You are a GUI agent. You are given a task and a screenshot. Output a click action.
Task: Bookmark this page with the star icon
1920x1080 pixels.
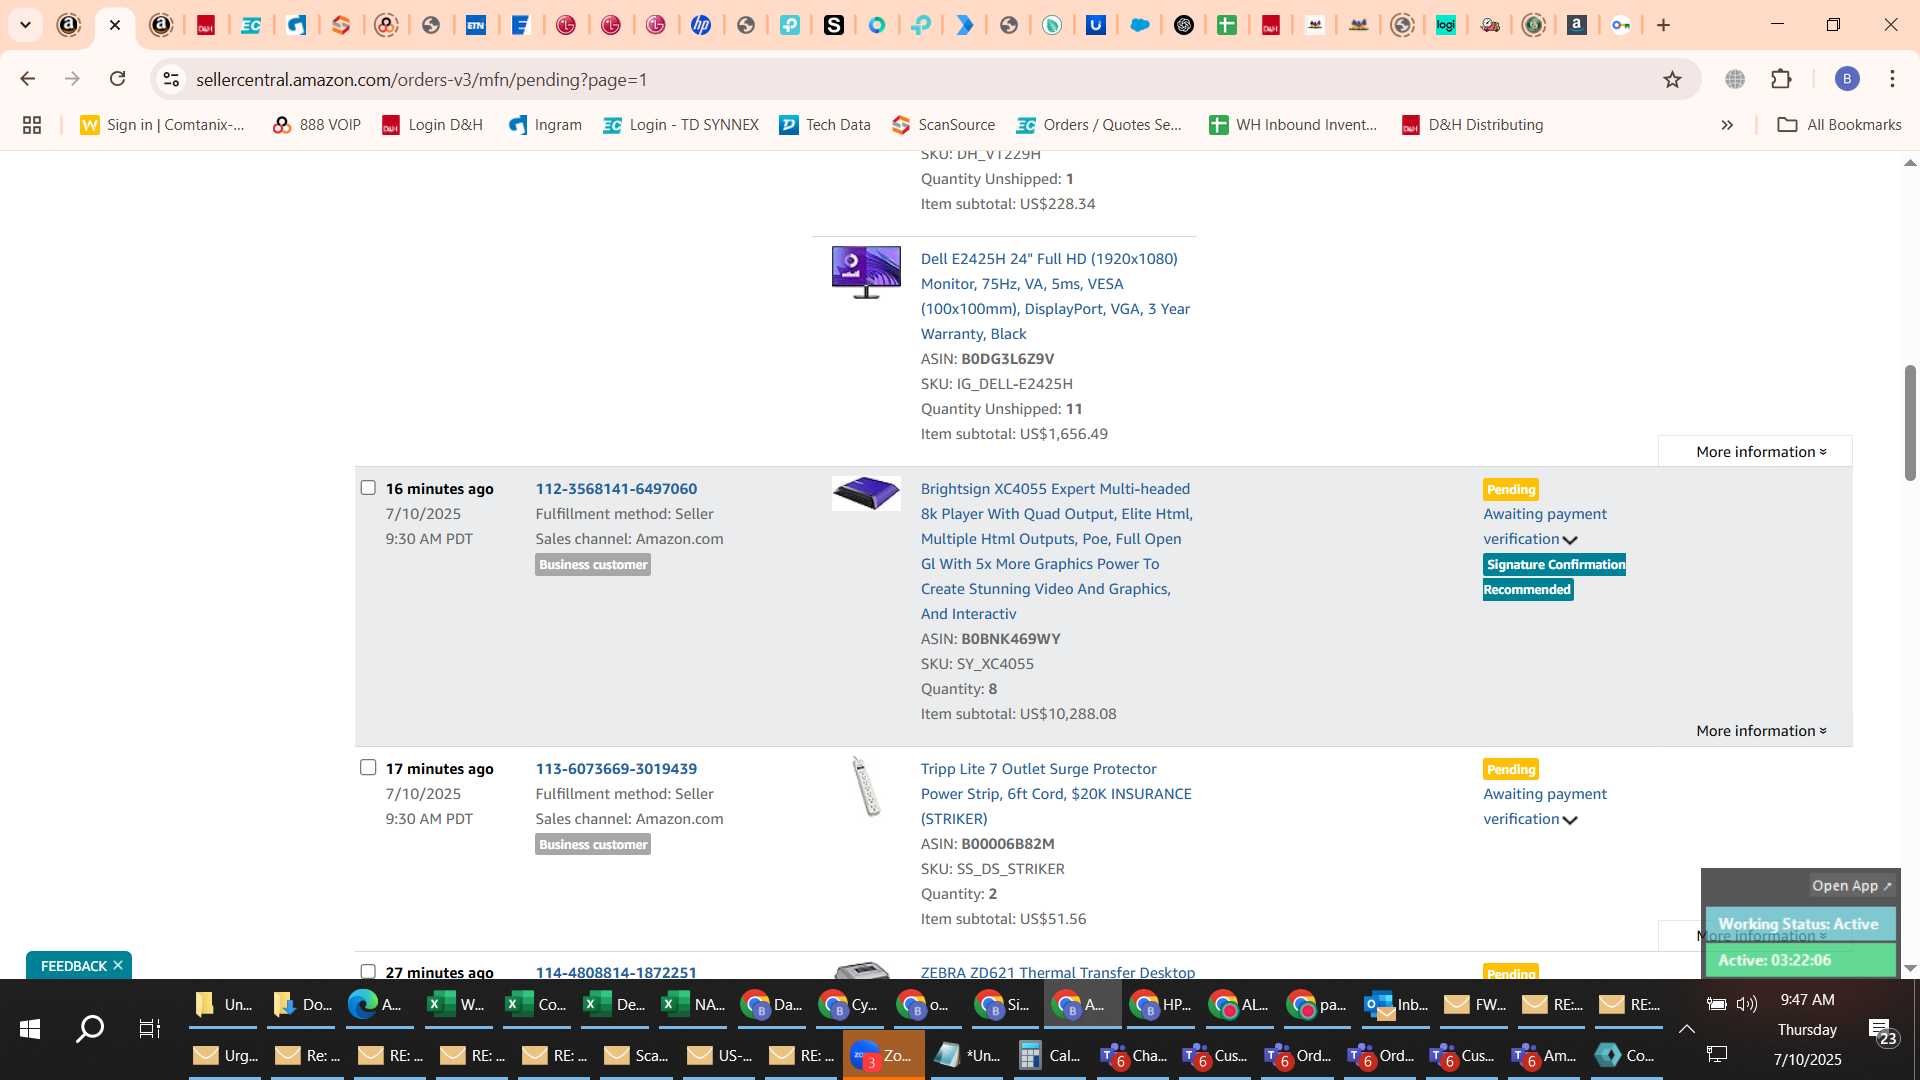pyautogui.click(x=1672, y=79)
